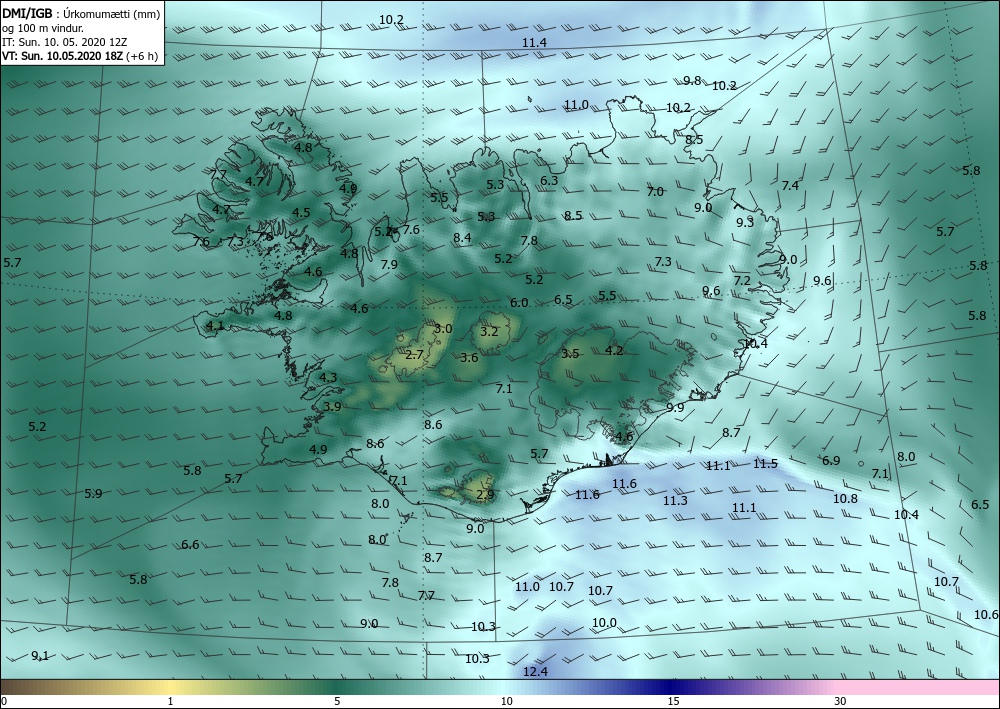Click the 4.5 value on the map

[301, 213]
